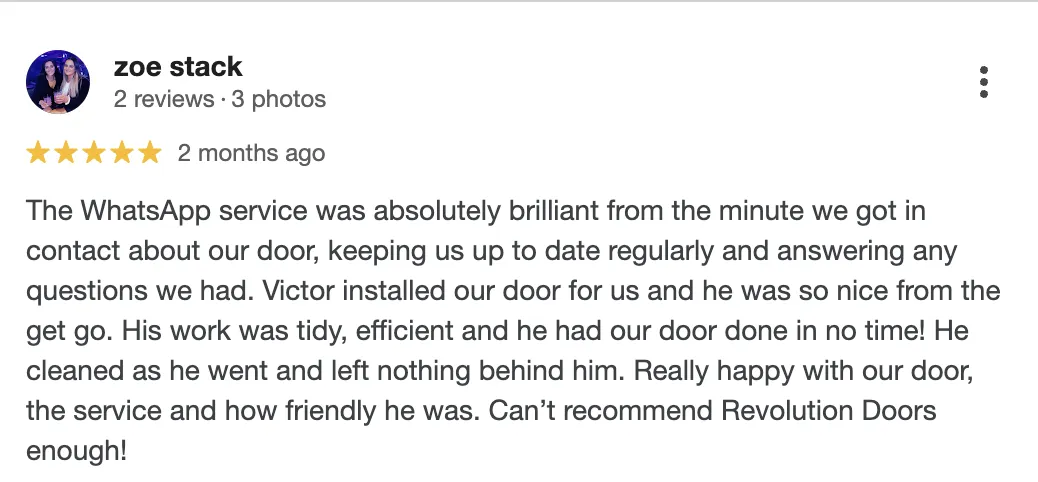Click the '3 photos' count text
Screen dimensions: 1038x482
pyautogui.click(x=279, y=100)
